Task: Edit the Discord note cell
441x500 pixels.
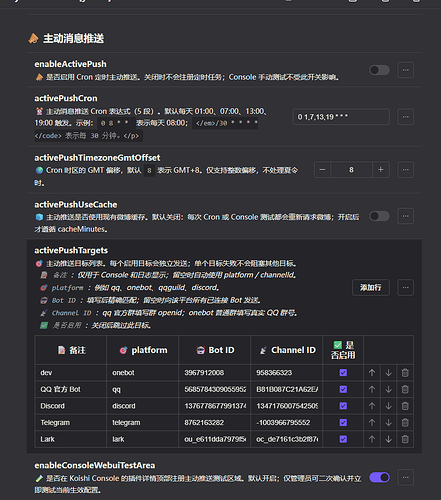Action: (71, 406)
